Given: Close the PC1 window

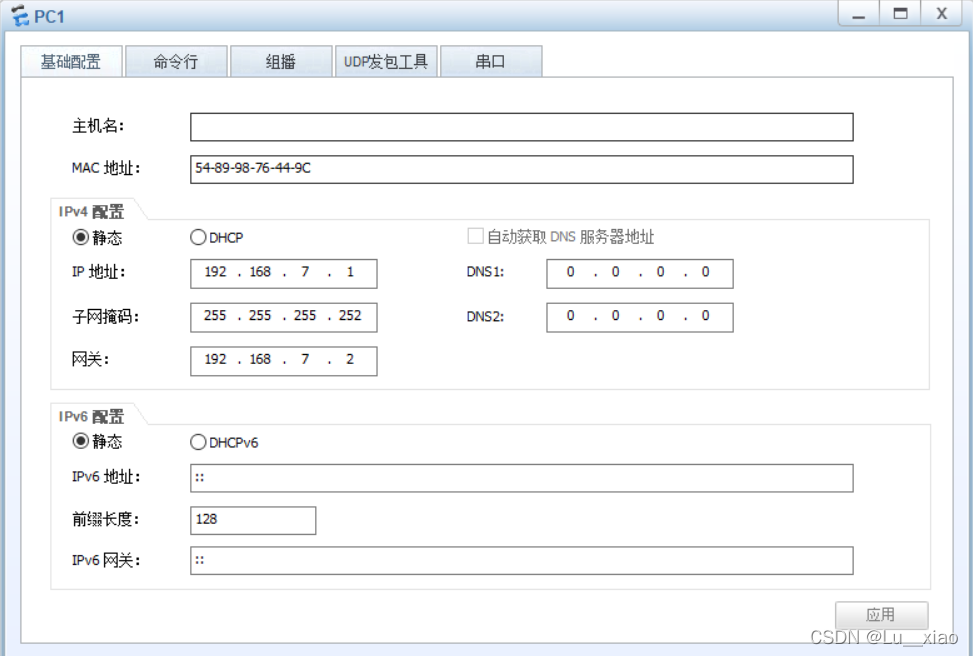Looking at the screenshot, I should click(942, 14).
